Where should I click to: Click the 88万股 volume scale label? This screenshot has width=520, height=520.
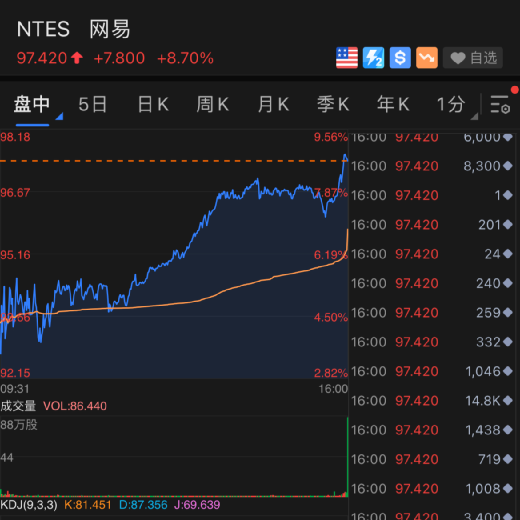coord(19,425)
